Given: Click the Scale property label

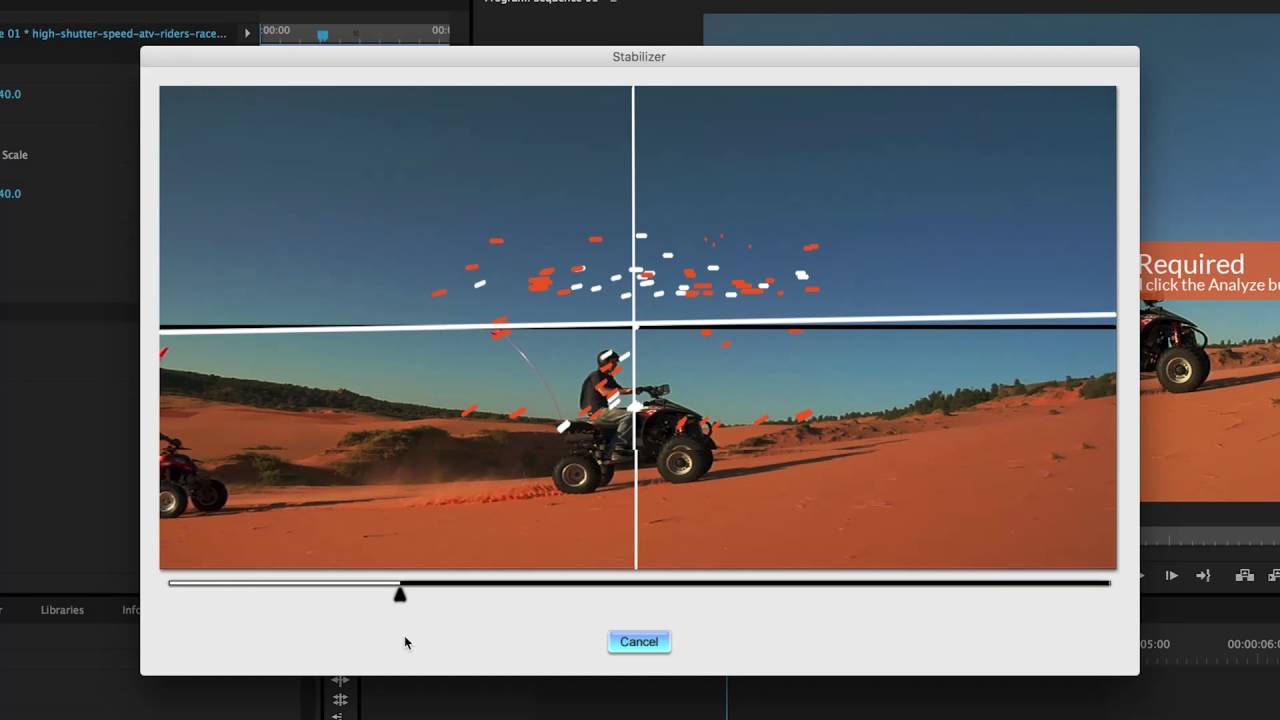Looking at the screenshot, I should 15,155.
